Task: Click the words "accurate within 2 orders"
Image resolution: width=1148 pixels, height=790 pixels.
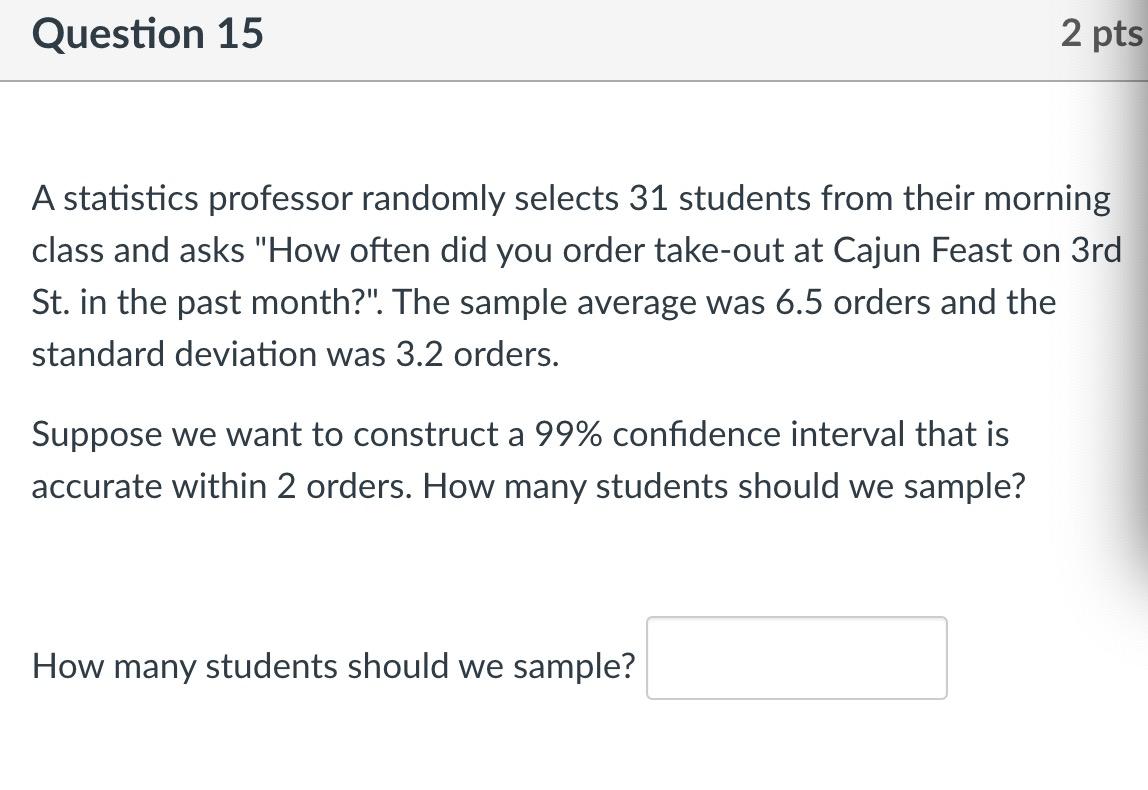Action: click(222, 487)
